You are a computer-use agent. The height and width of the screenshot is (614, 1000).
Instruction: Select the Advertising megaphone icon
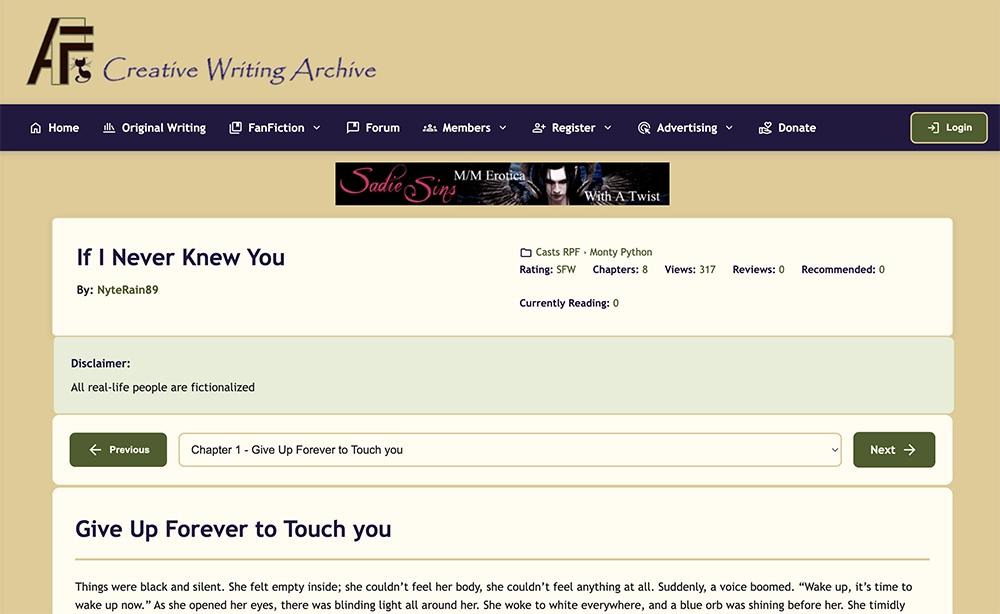tap(644, 127)
